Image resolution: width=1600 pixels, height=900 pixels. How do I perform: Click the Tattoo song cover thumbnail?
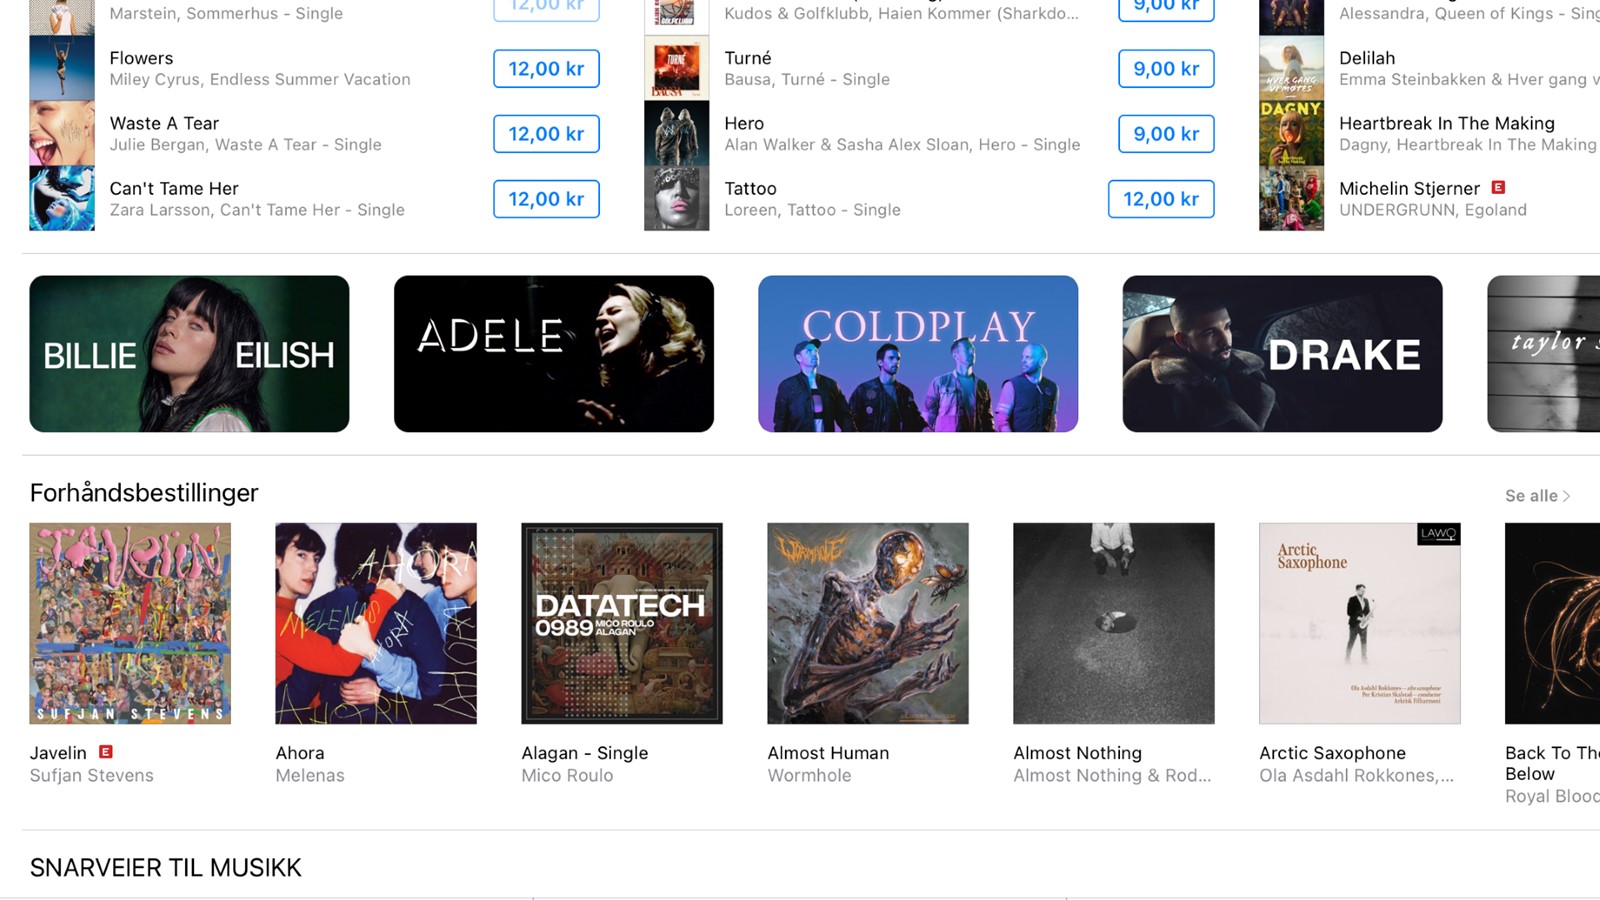click(677, 198)
